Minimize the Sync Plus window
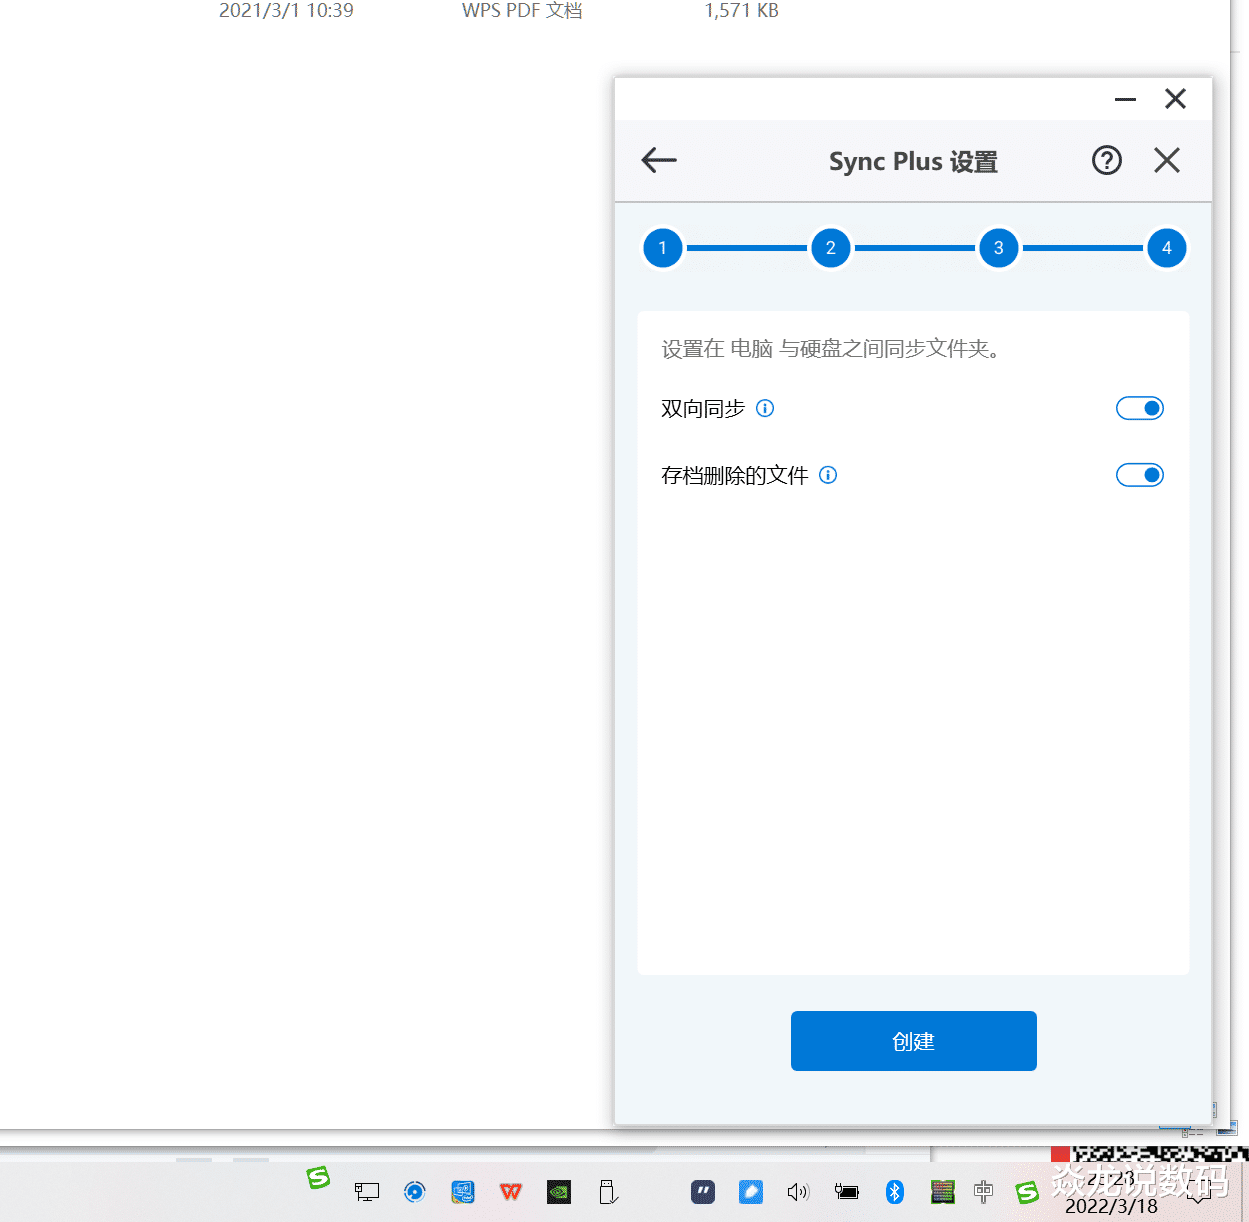 [x=1125, y=99]
